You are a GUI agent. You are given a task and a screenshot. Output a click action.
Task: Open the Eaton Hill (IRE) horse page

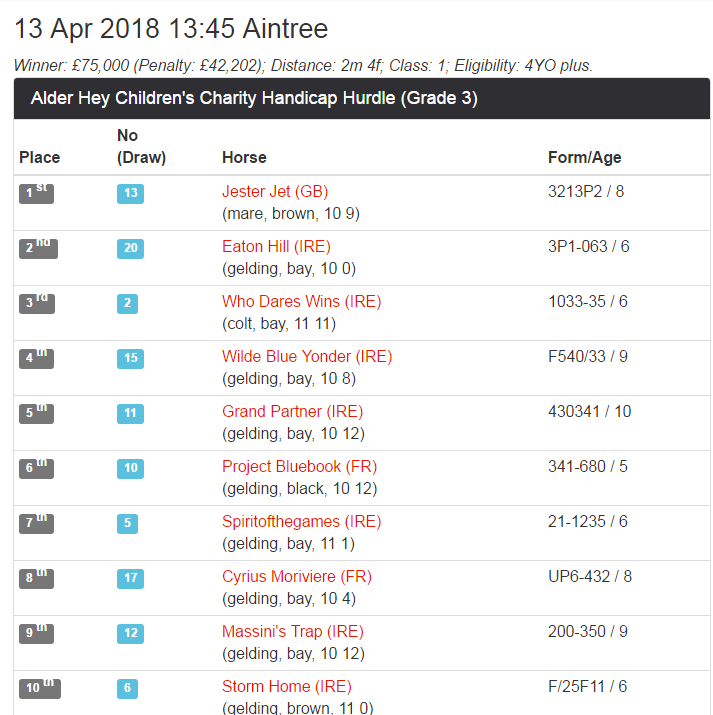tap(276, 247)
